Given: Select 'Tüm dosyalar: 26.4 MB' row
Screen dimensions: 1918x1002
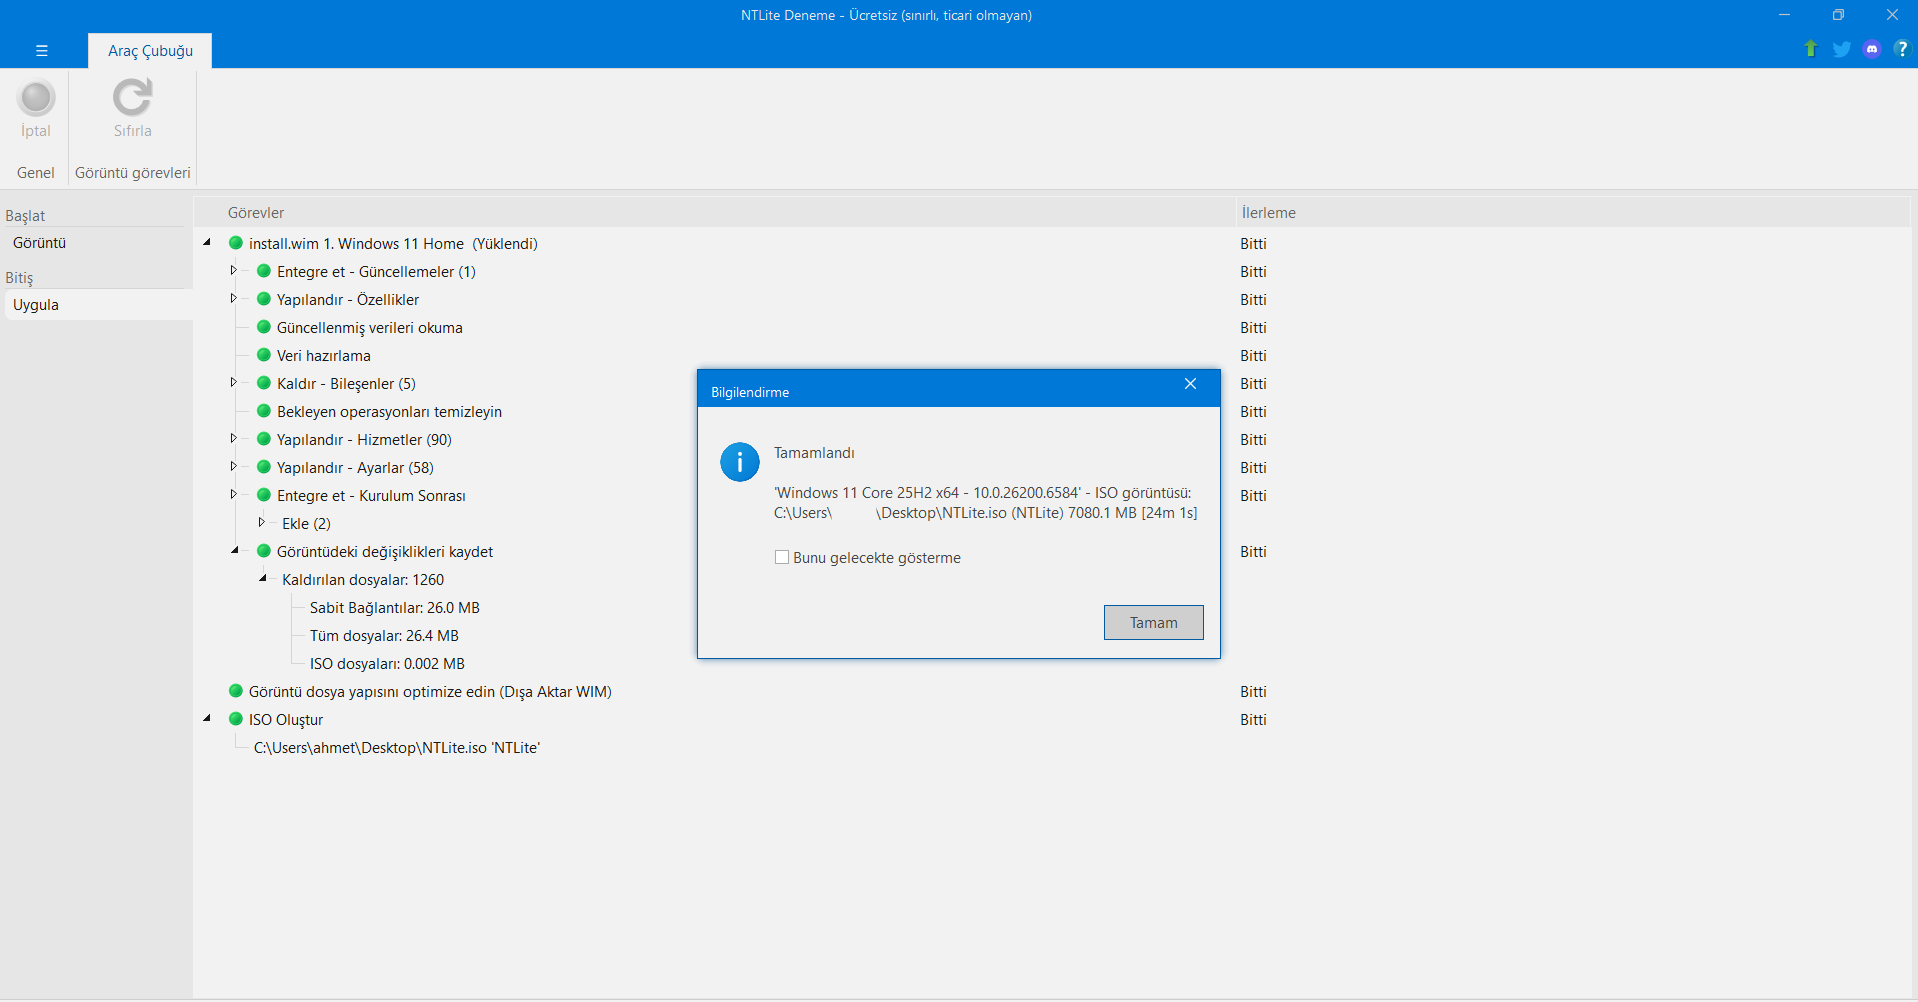Looking at the screenshot, I should pyautogui.click(x=384, y=635).
